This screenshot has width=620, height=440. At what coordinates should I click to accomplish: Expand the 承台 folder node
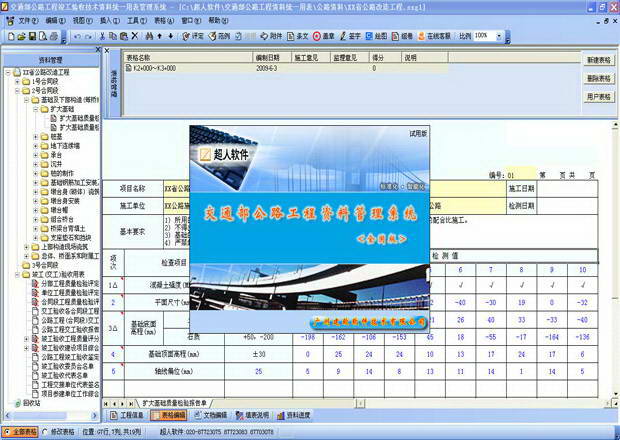(36, 155)
